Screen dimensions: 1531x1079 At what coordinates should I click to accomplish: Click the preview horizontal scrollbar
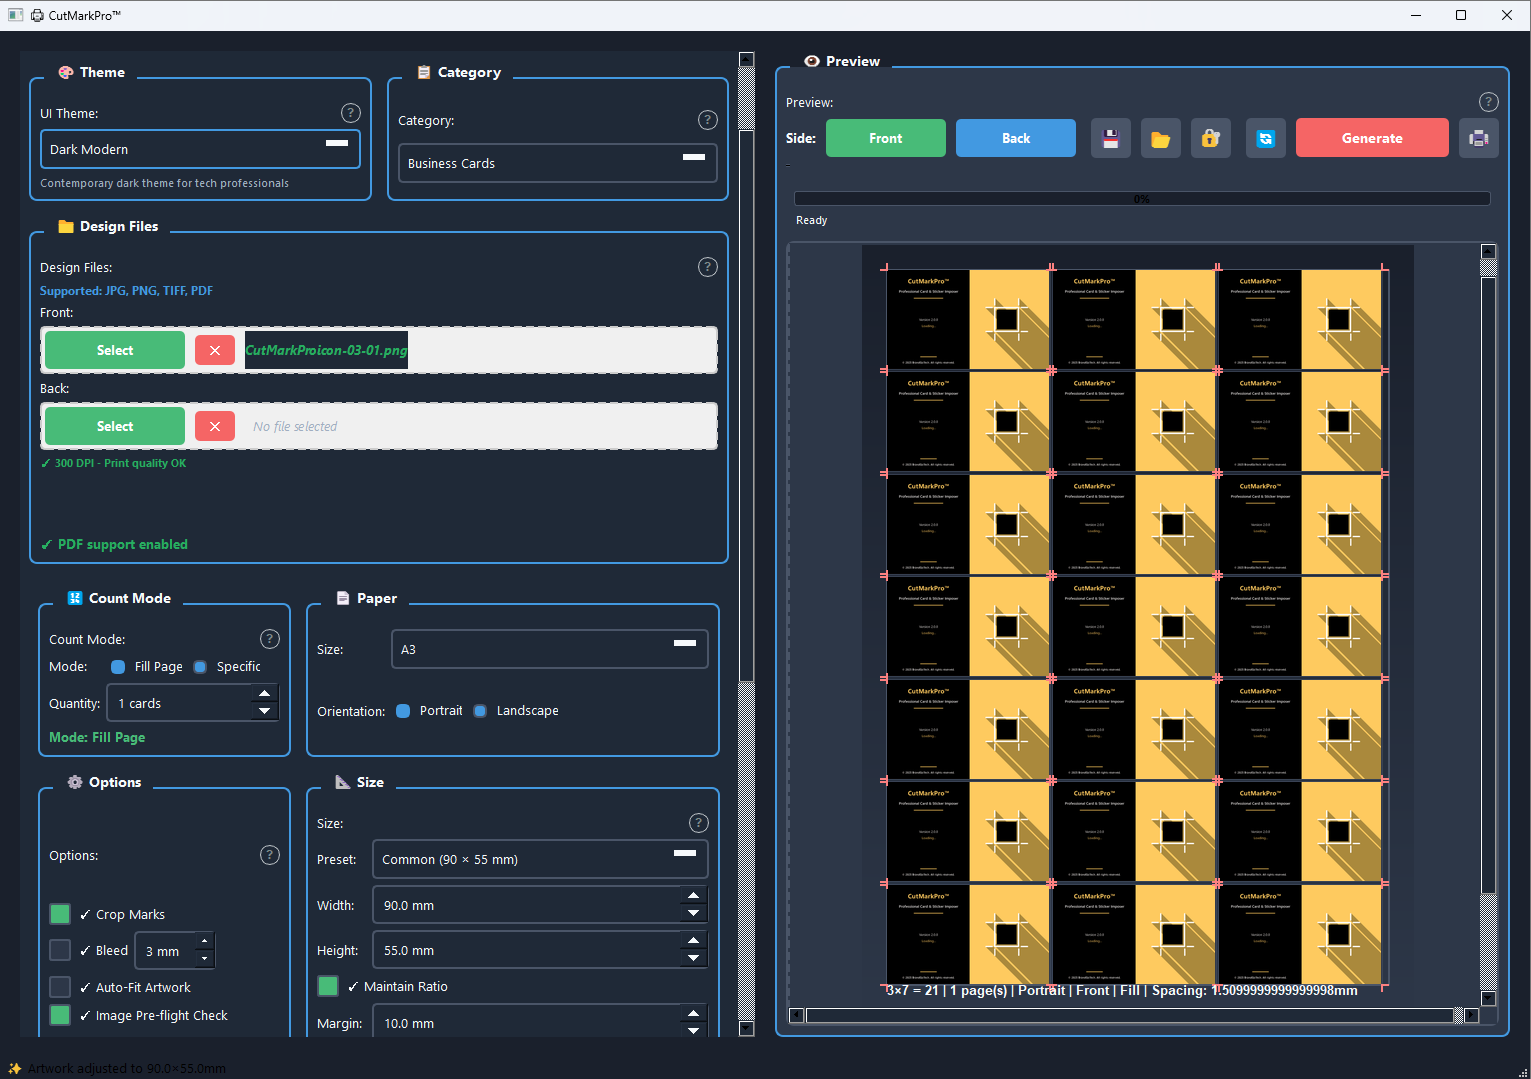pos(1130,1016)
